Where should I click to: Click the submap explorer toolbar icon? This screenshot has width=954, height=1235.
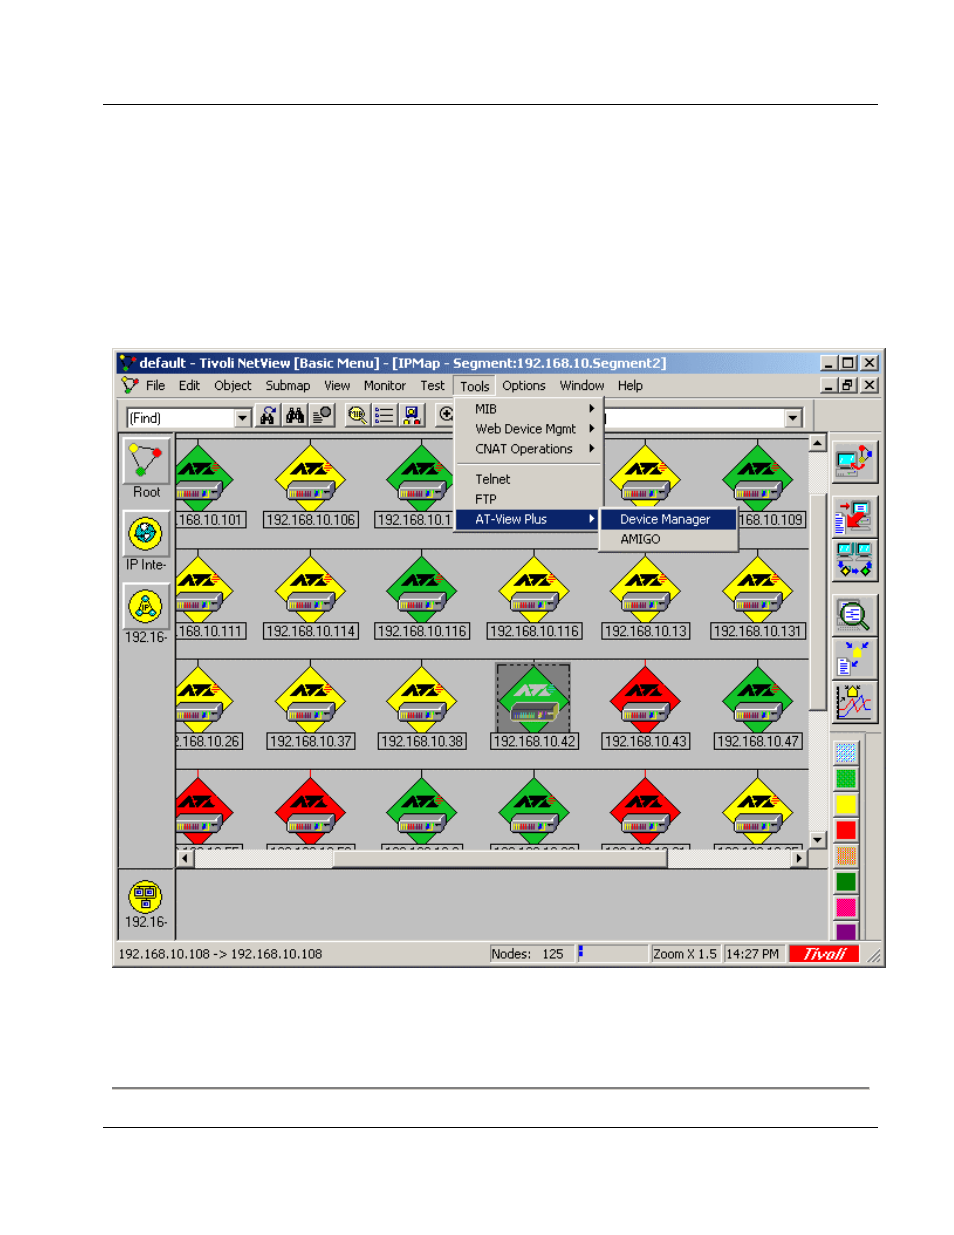point(412,416)
